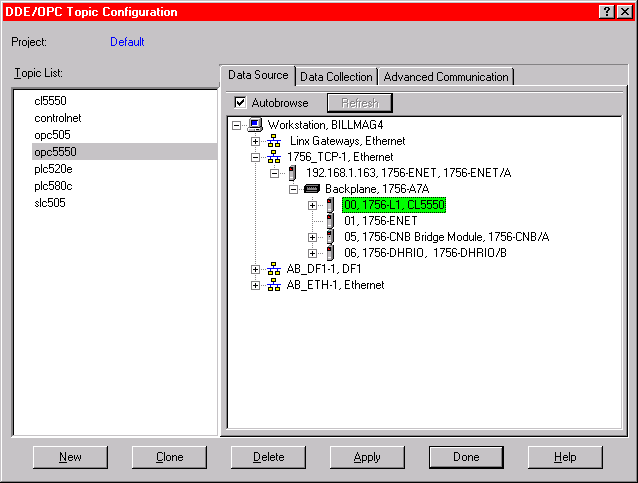638x483 pixels.
Task: Click the Backplane chassis icon
Action: point(312,189)
